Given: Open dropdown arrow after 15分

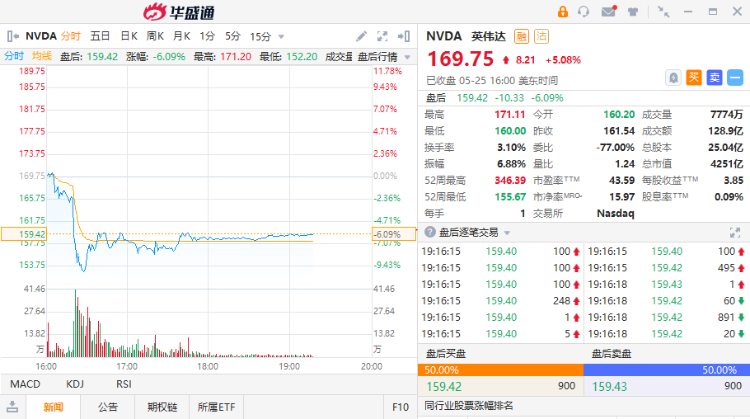Looking at the screenshot, I should 281,37.
